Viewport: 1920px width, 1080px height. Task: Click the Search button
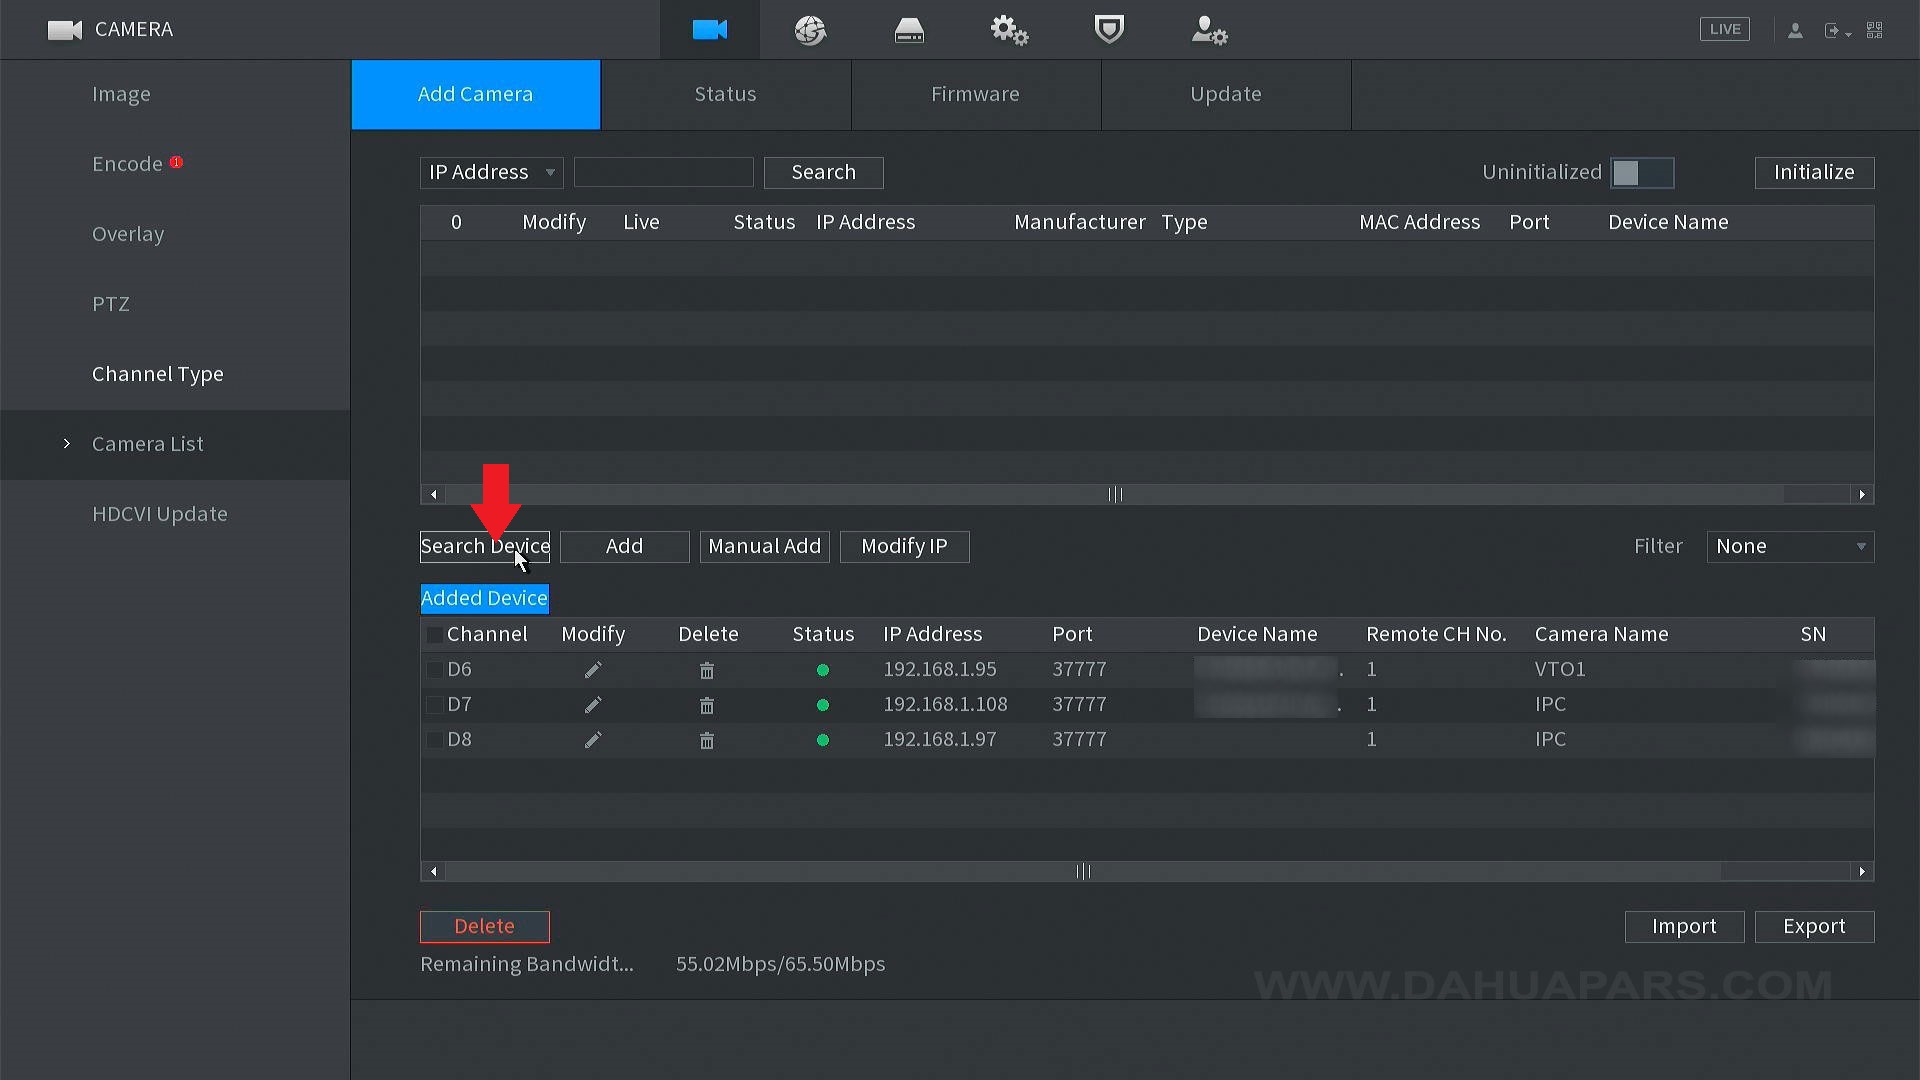823,172
